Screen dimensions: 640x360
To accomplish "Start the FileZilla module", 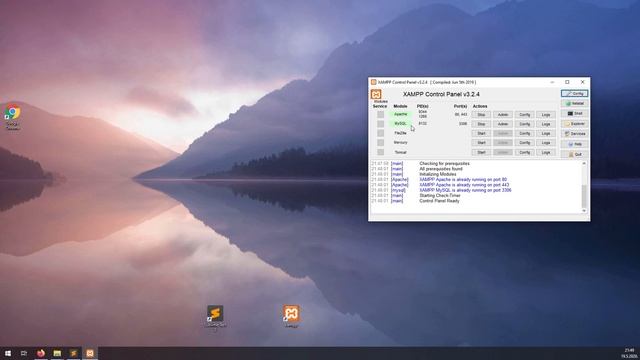I will 481,133.
